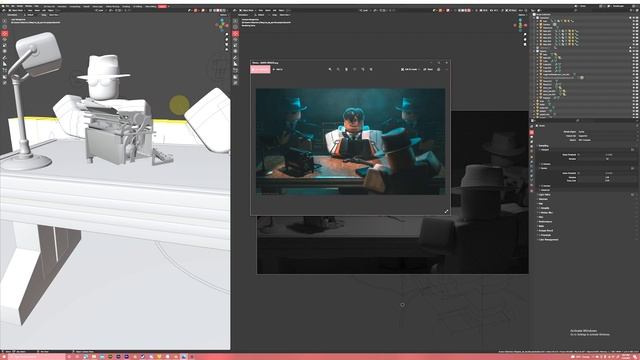Open the Edit menu
640x360 pixels.
[13, 6]
